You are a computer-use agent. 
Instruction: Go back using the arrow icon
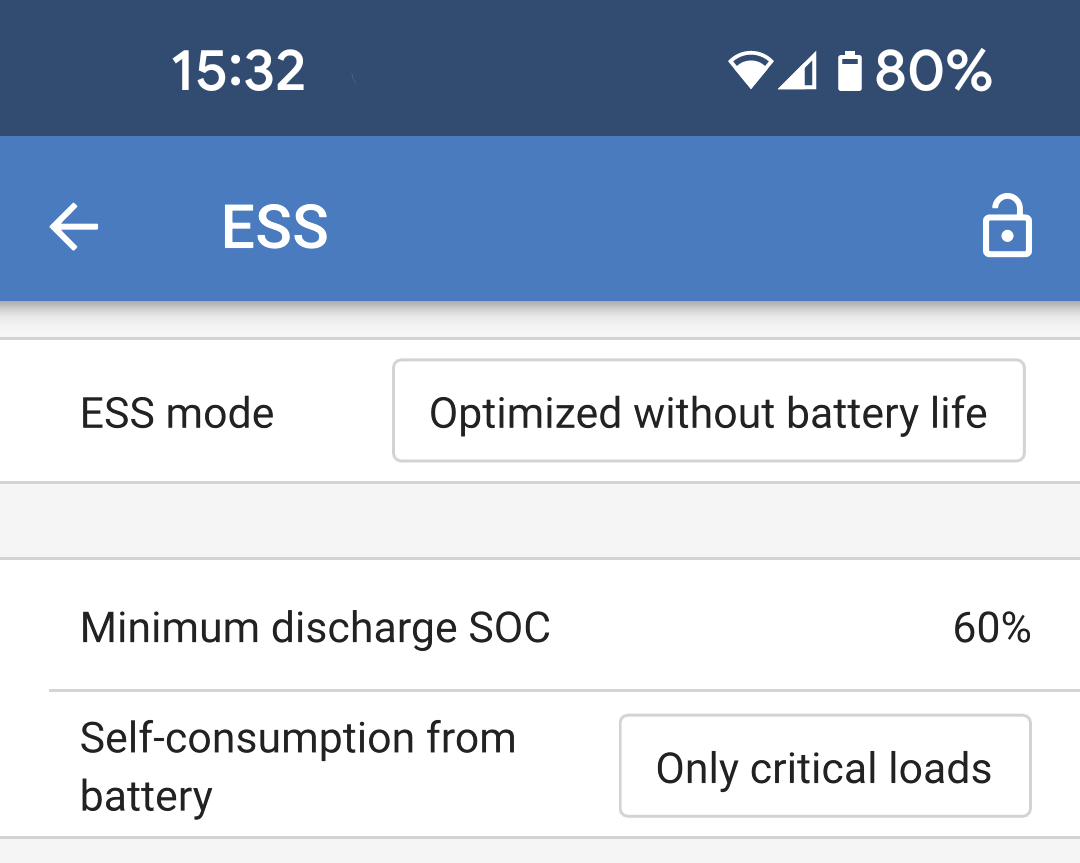(74, 228)
